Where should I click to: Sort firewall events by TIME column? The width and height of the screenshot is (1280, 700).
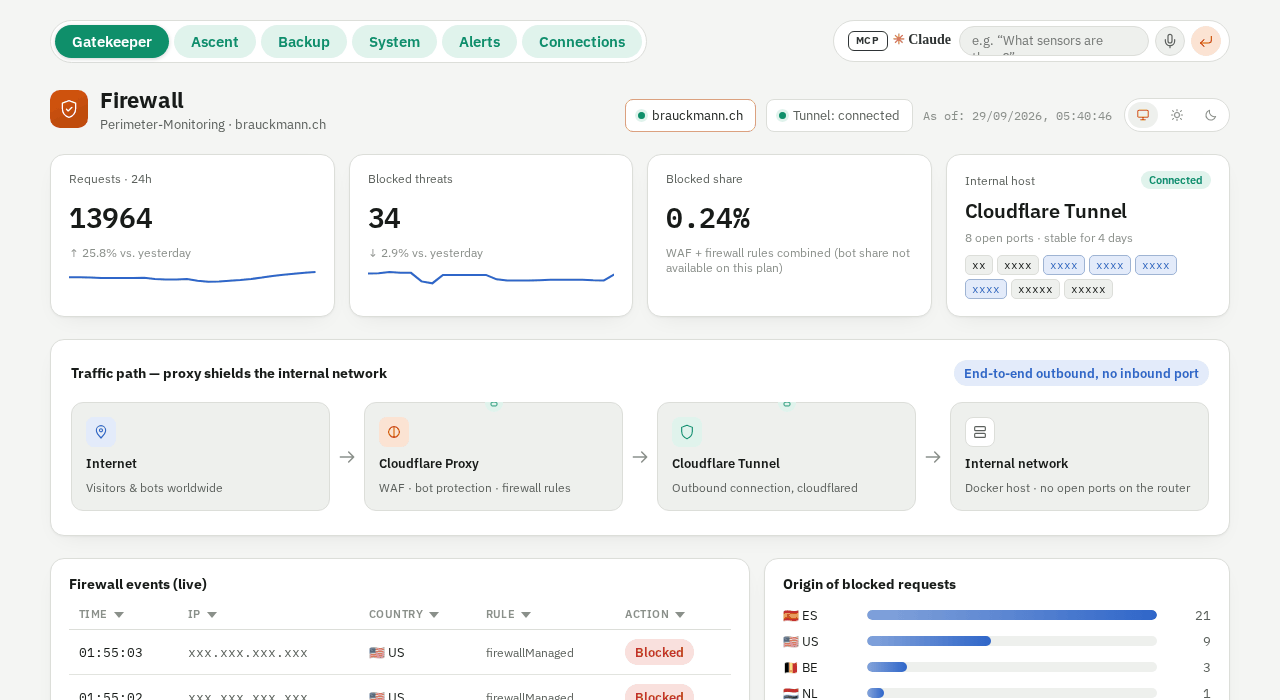click(x=101, y=614)
